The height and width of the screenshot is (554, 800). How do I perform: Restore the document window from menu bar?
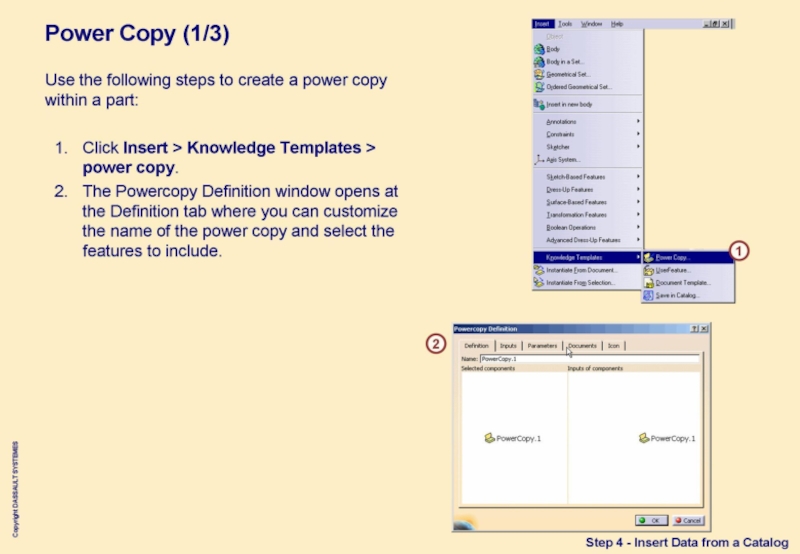[x=715, y=24]
